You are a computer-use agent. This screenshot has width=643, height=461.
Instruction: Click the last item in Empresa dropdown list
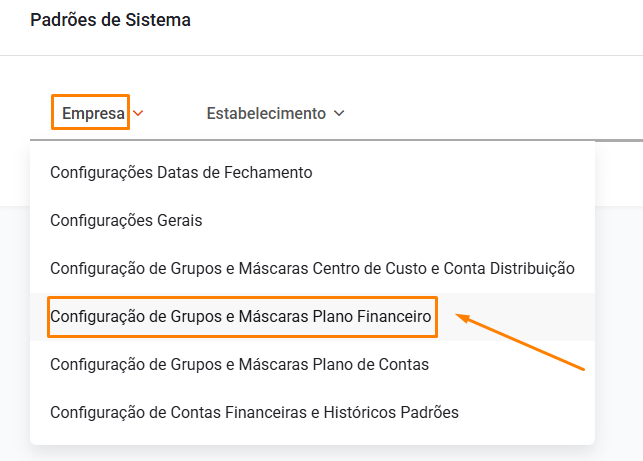[254, 412]
